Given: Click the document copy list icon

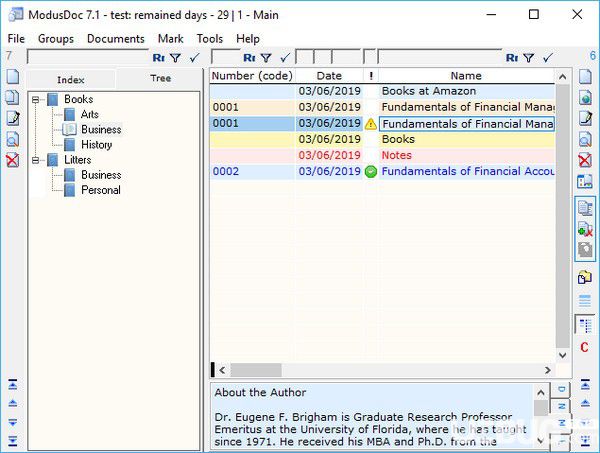Looking at the screenshot, I should (585, 209).
